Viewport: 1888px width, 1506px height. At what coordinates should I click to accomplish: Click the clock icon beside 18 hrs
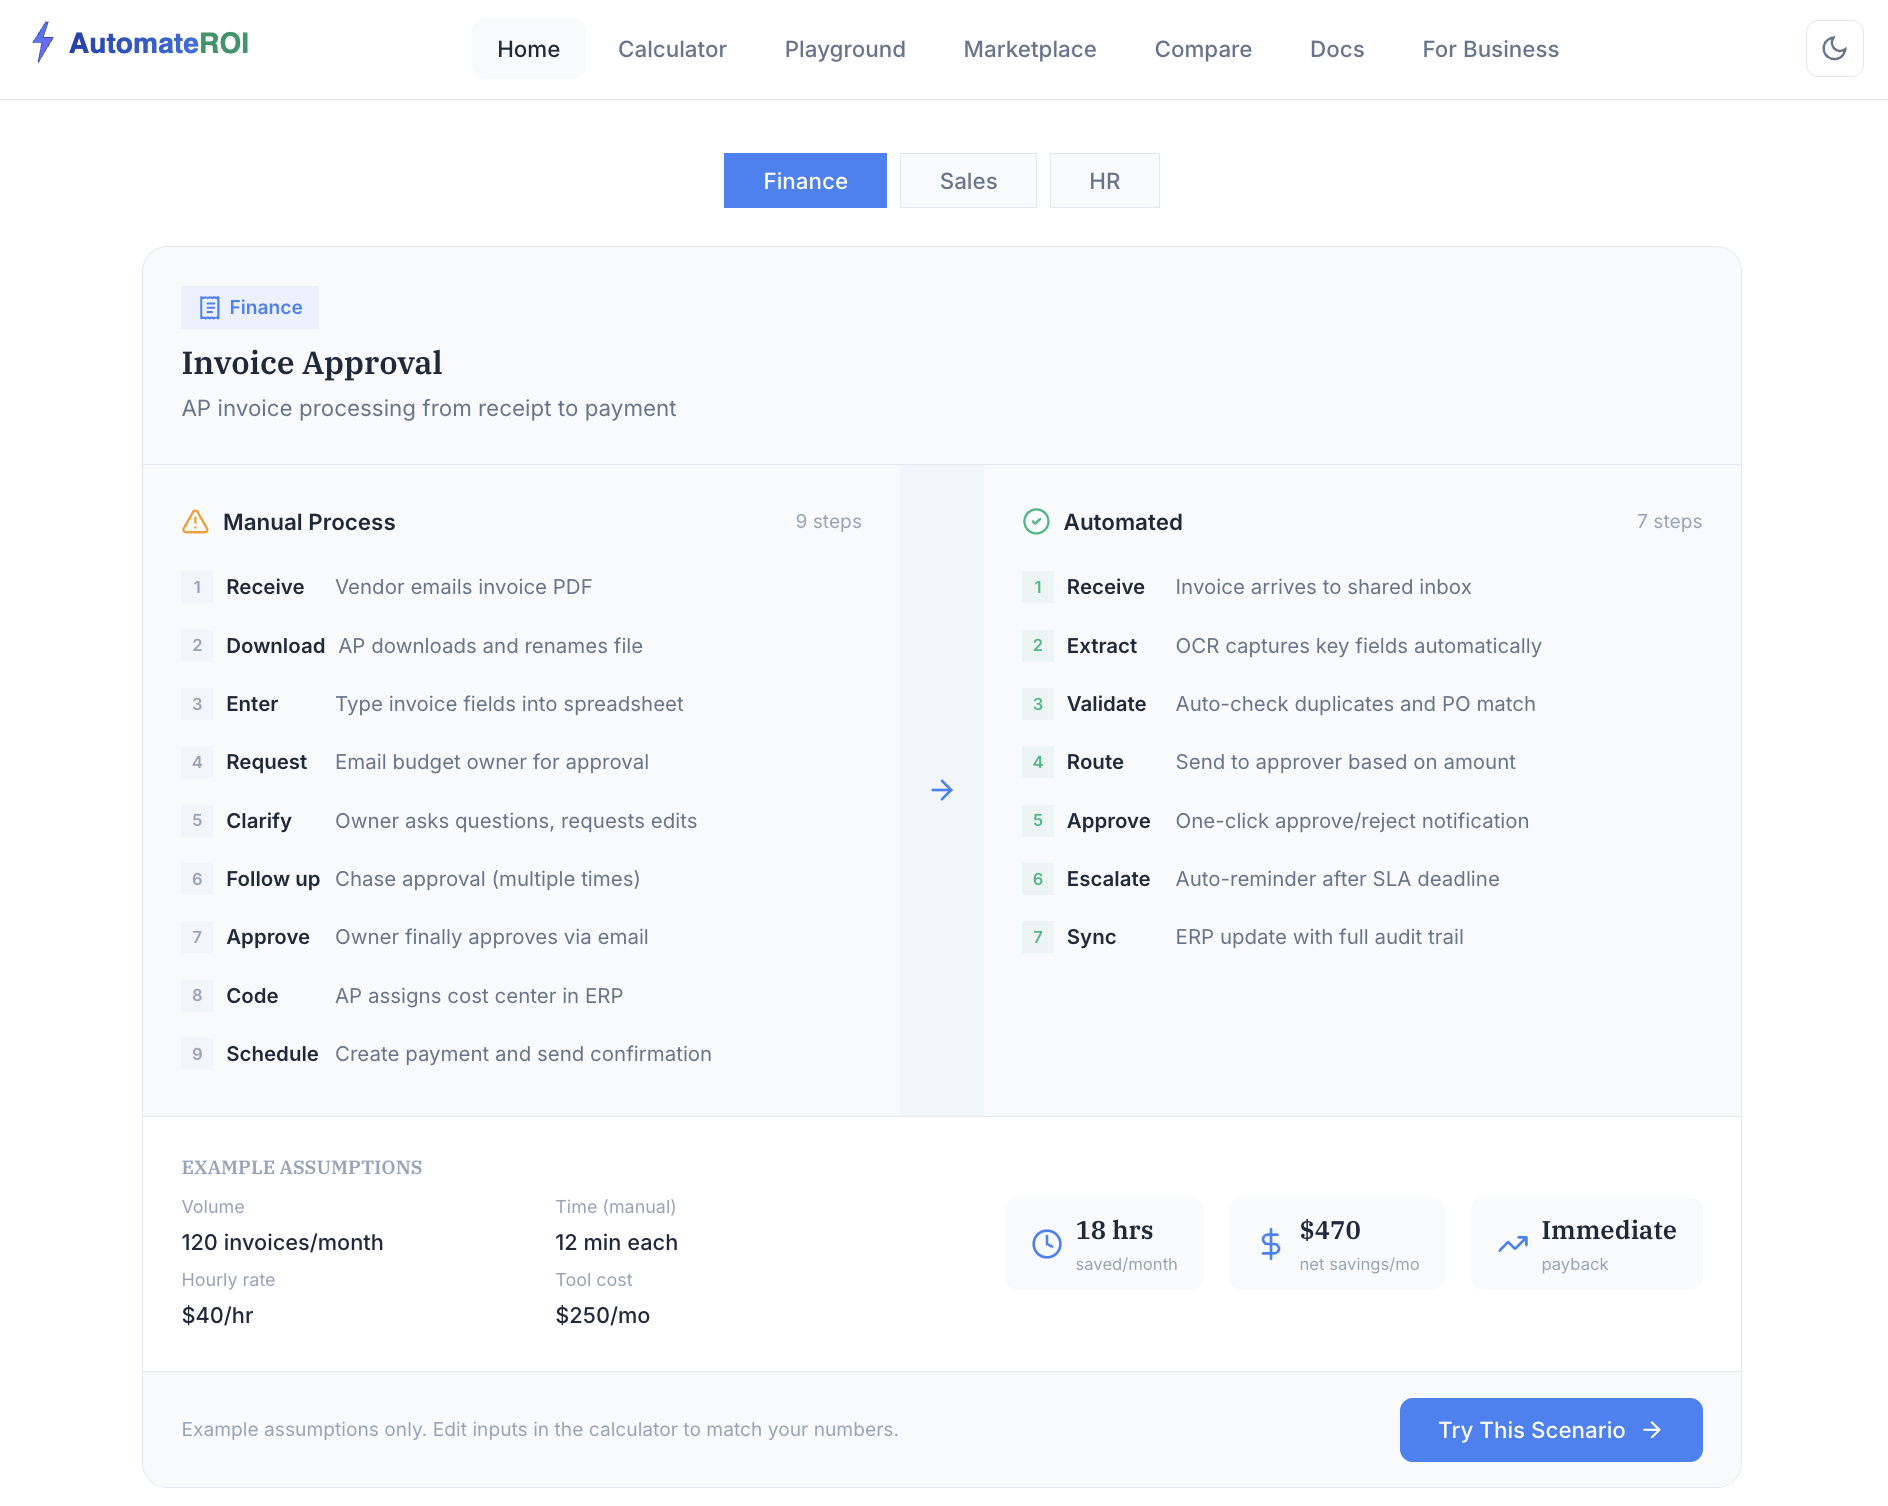1046,1243
